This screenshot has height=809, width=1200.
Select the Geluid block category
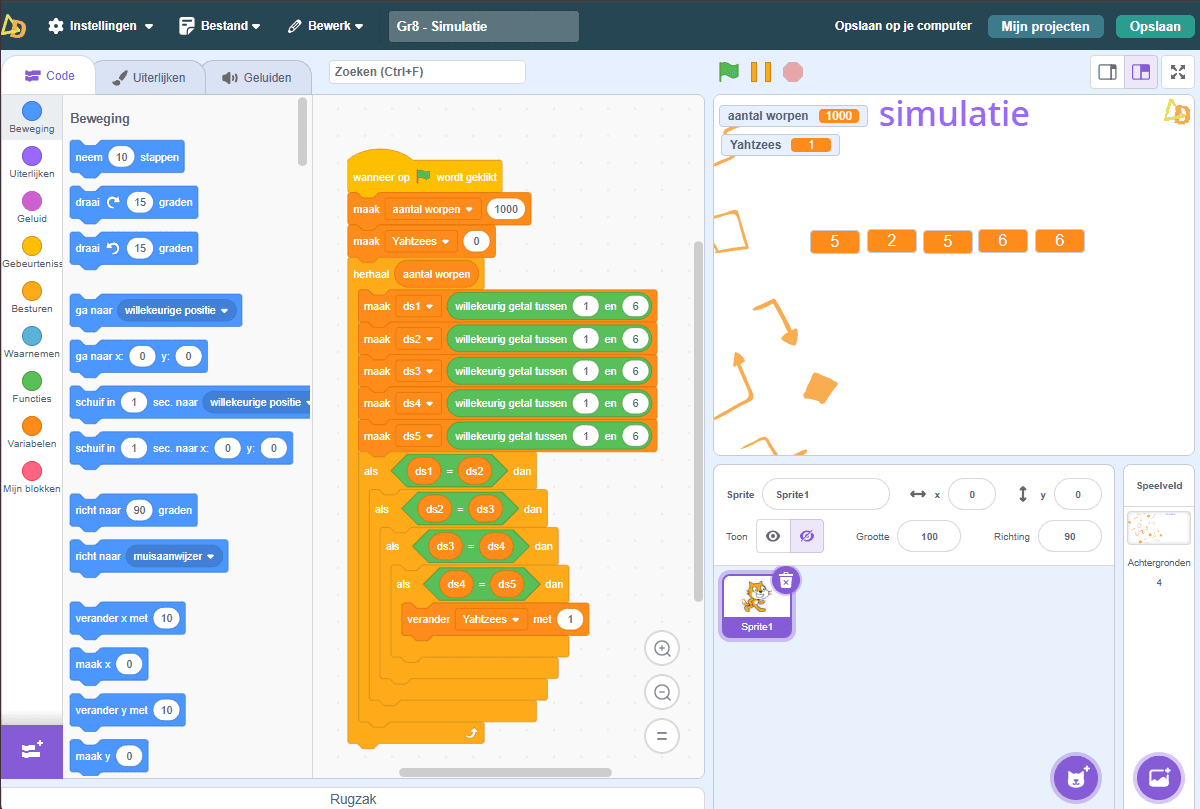coord(32,207)
